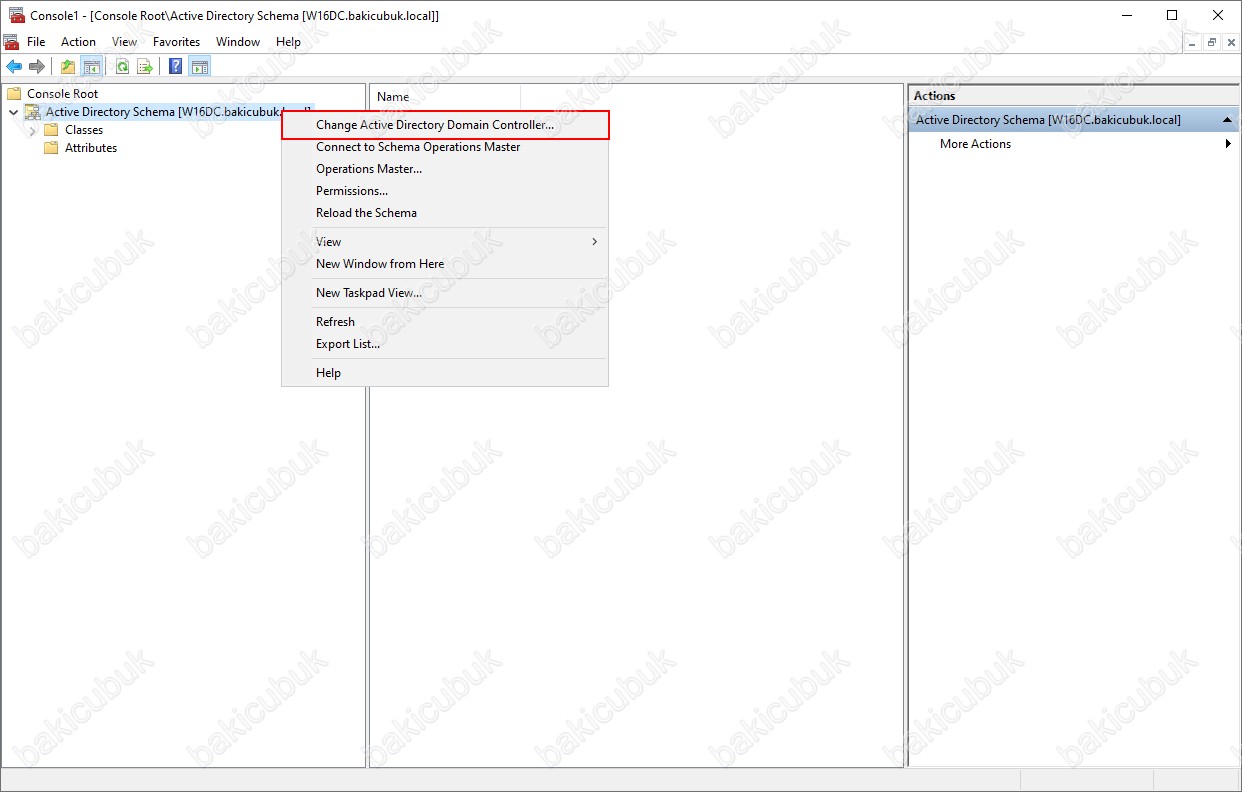Collapse the Actions pane schema section arrow
Screen dimensions: 1242x792
click(1228, 120)
